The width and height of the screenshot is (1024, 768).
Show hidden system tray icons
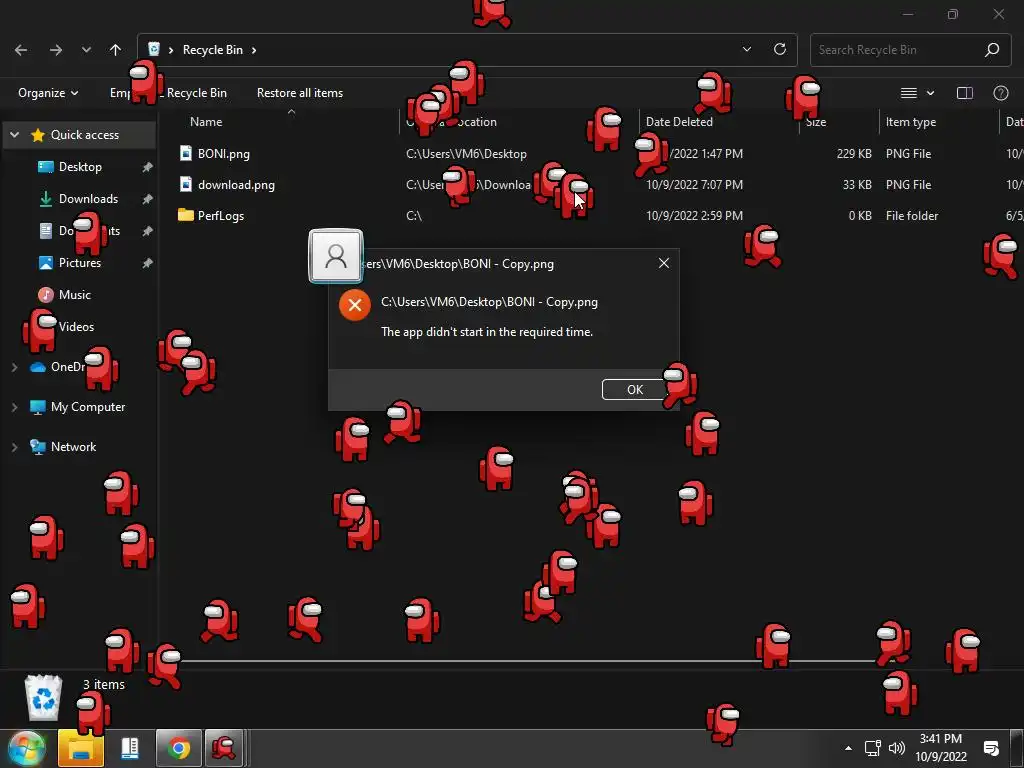848,748
